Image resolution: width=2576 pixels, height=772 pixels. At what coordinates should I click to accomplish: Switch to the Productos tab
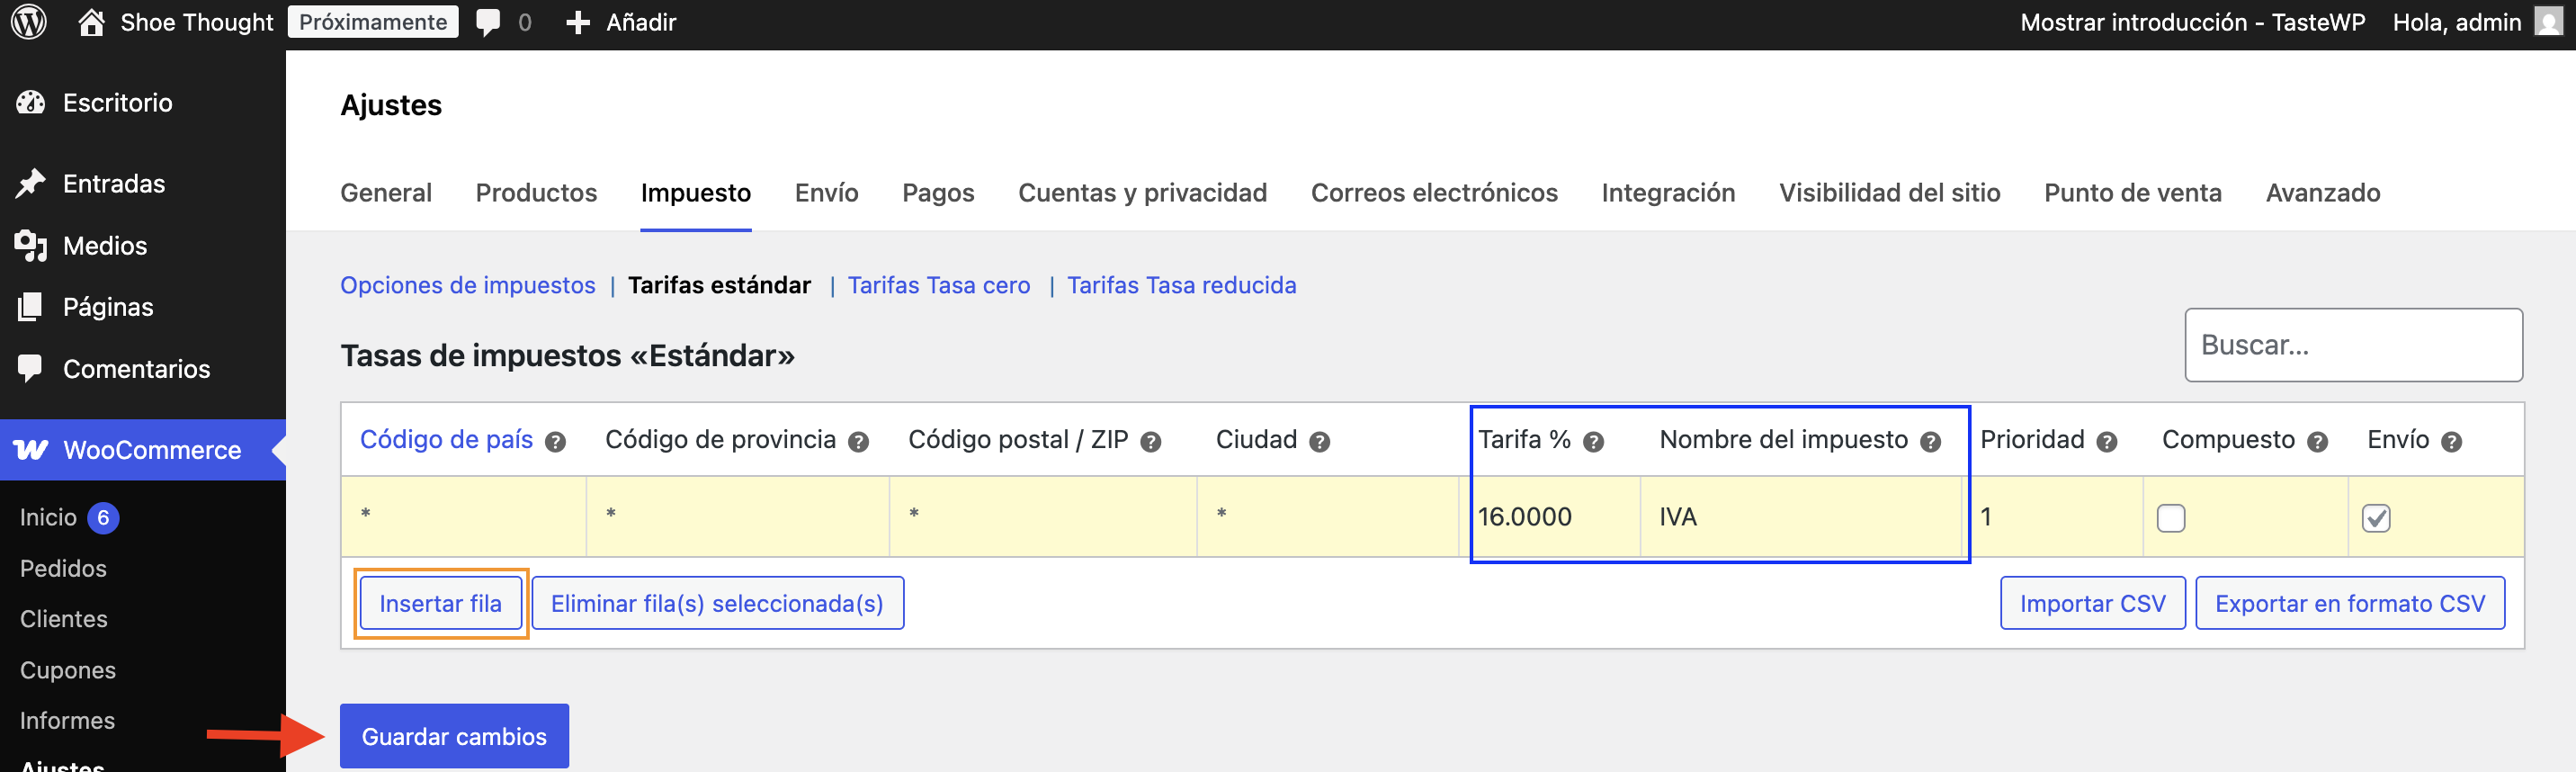point(536,192)
